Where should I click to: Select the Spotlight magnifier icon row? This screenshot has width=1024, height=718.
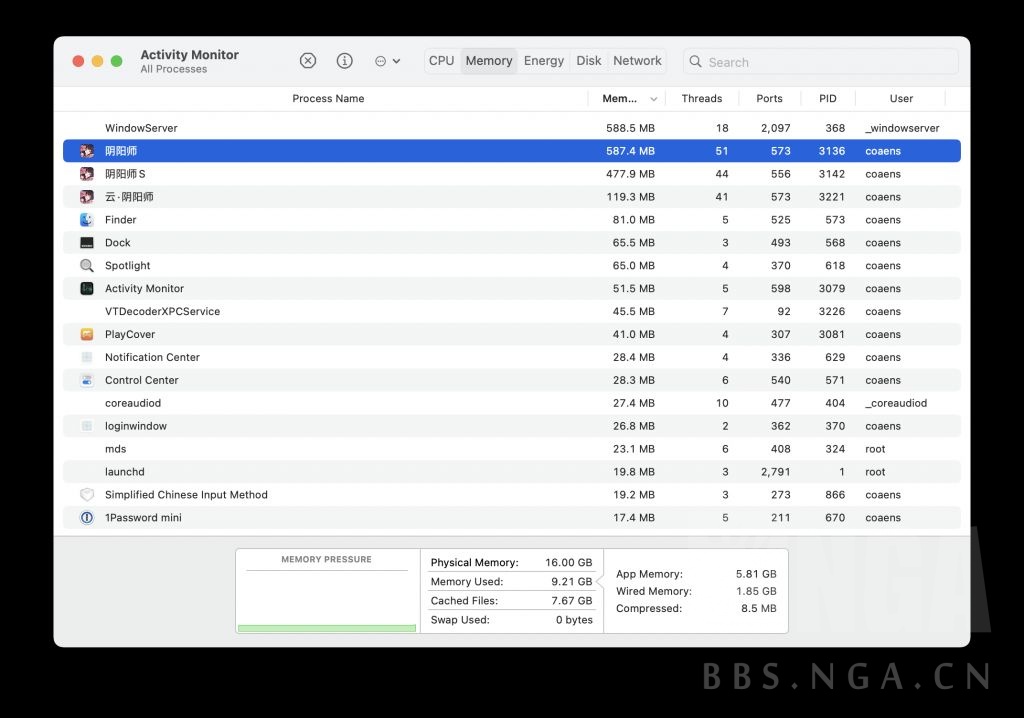pos(87,266)
